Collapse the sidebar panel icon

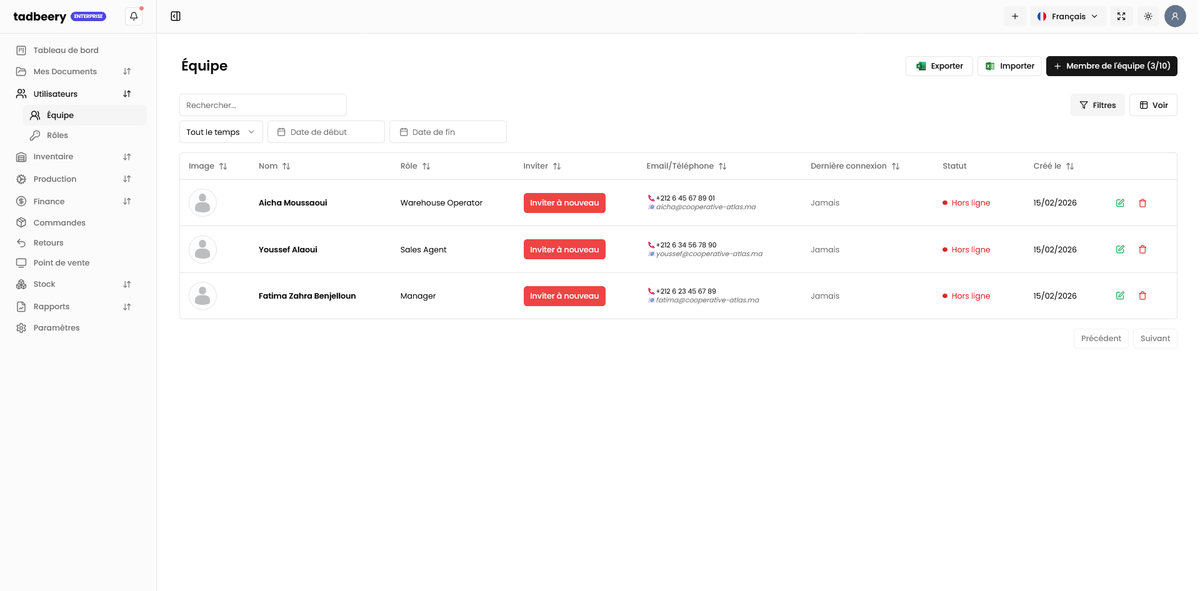(x=176, y=16)
